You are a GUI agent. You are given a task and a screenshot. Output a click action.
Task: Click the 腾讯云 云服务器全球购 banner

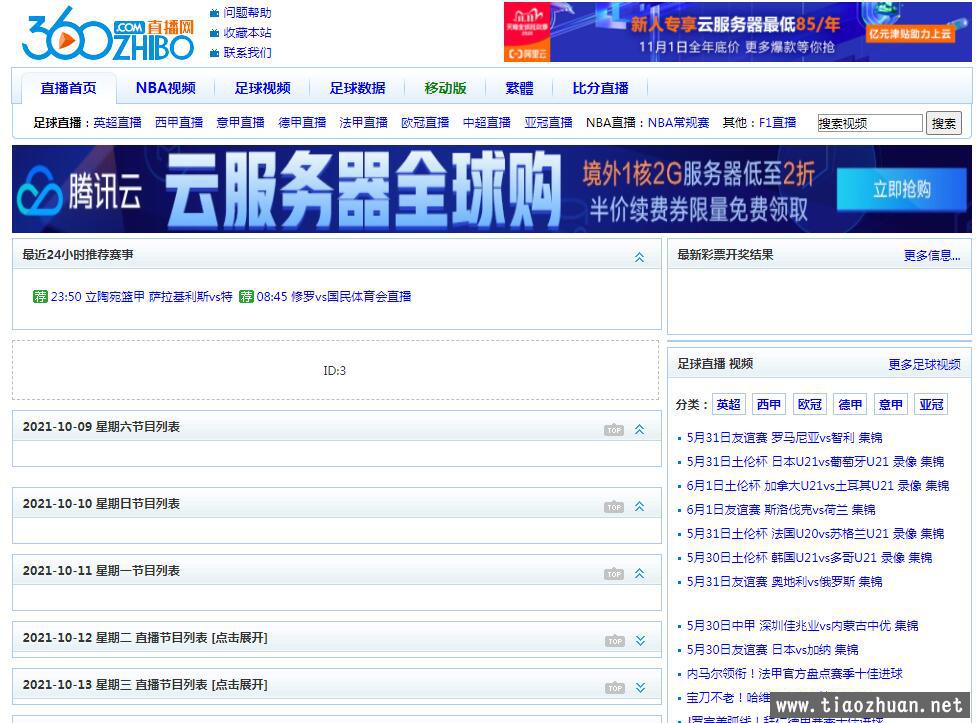(x=492, y=189)
